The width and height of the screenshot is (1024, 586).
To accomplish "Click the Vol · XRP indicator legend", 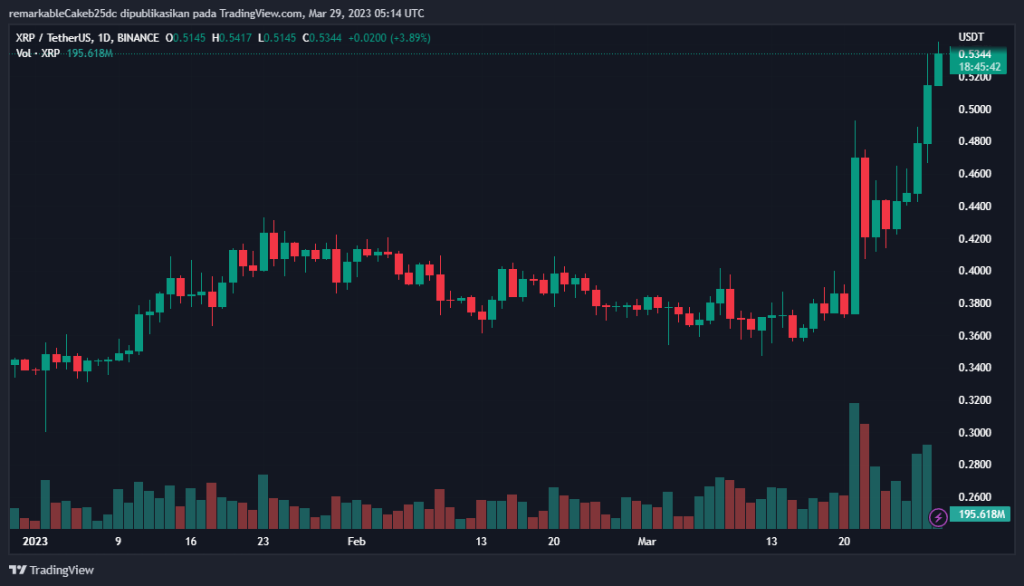I will point(40,53).
